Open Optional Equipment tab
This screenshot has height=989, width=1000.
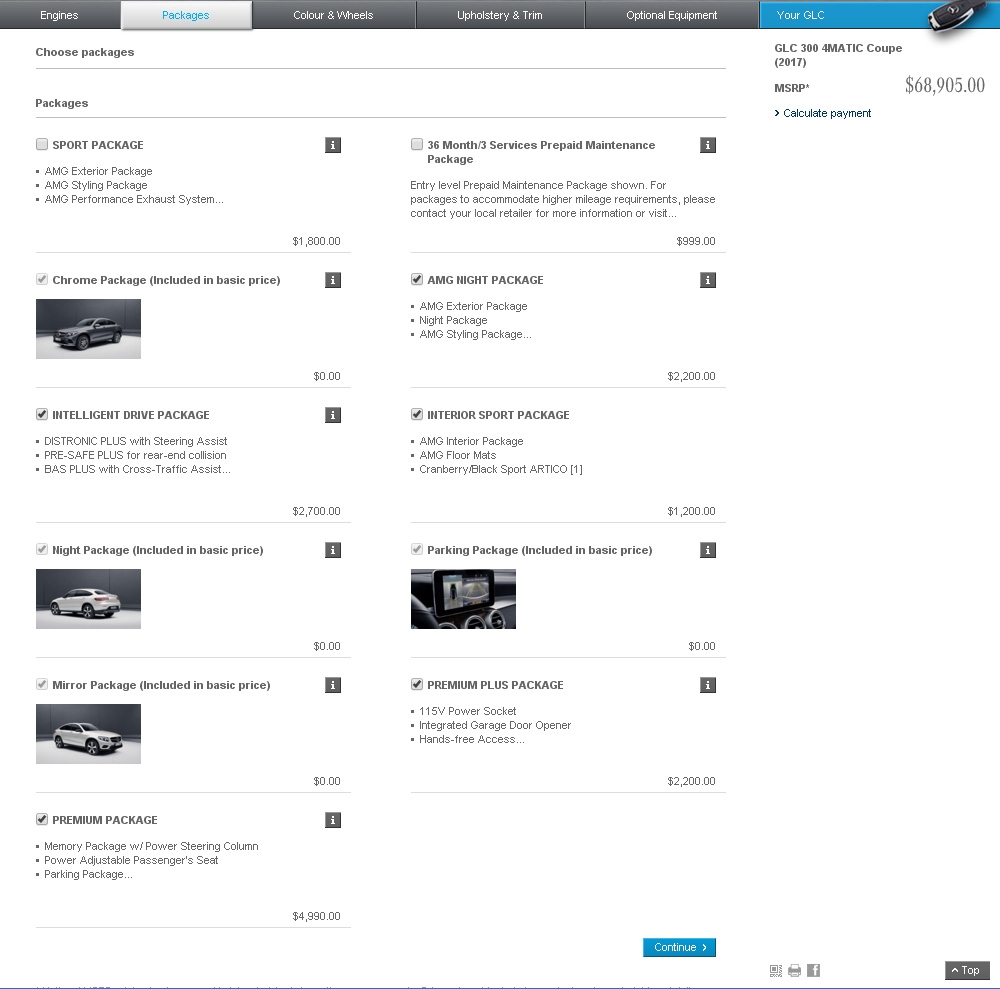coord(672,15)
